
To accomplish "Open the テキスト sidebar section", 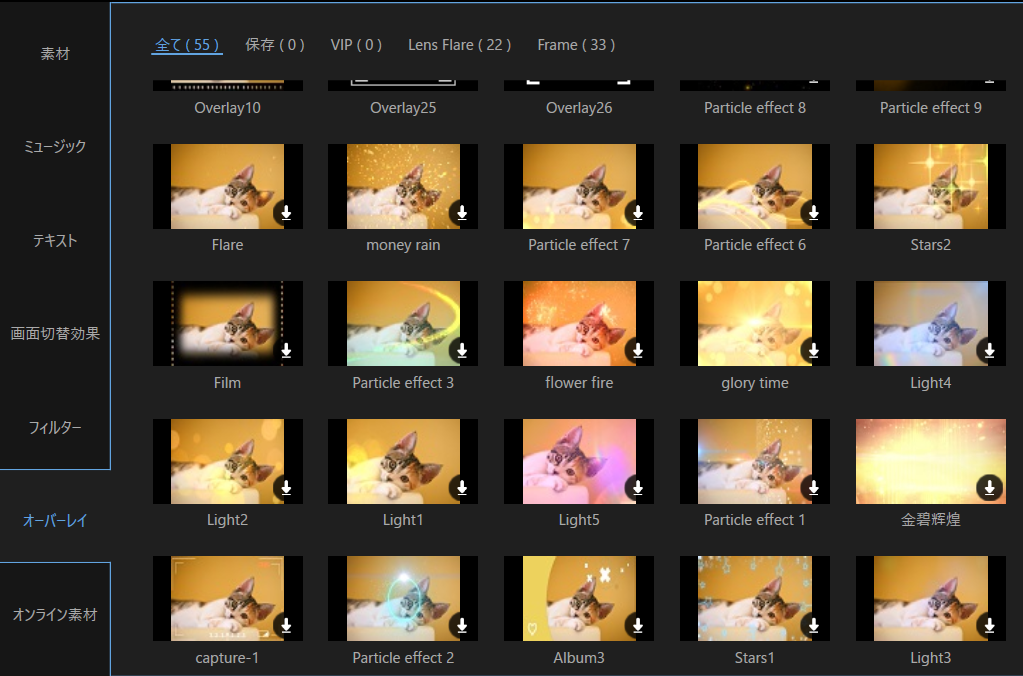I will [x=55, y=241].
